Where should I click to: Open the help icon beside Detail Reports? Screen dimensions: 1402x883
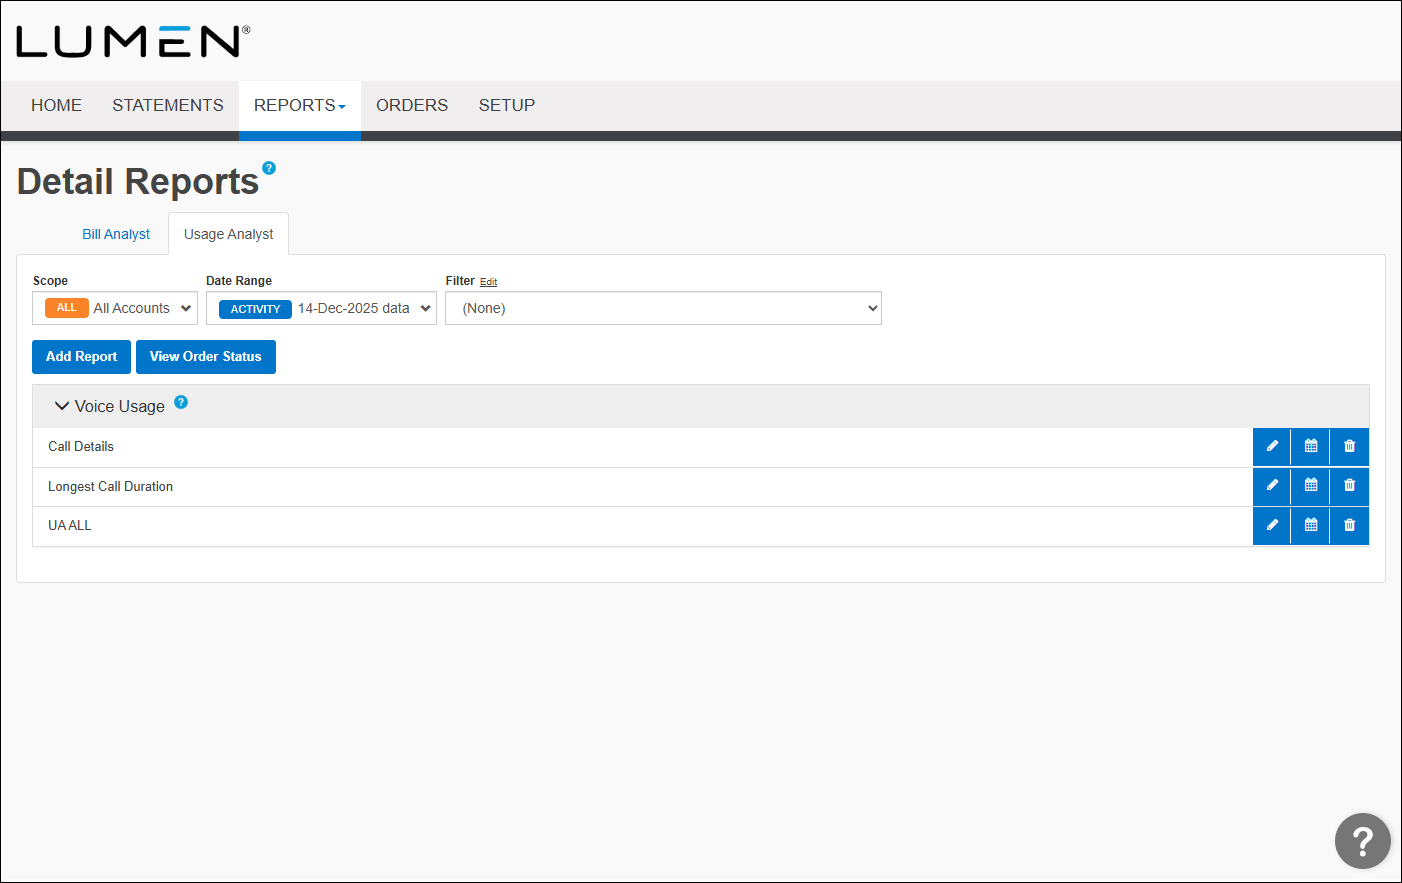[269, 167]
